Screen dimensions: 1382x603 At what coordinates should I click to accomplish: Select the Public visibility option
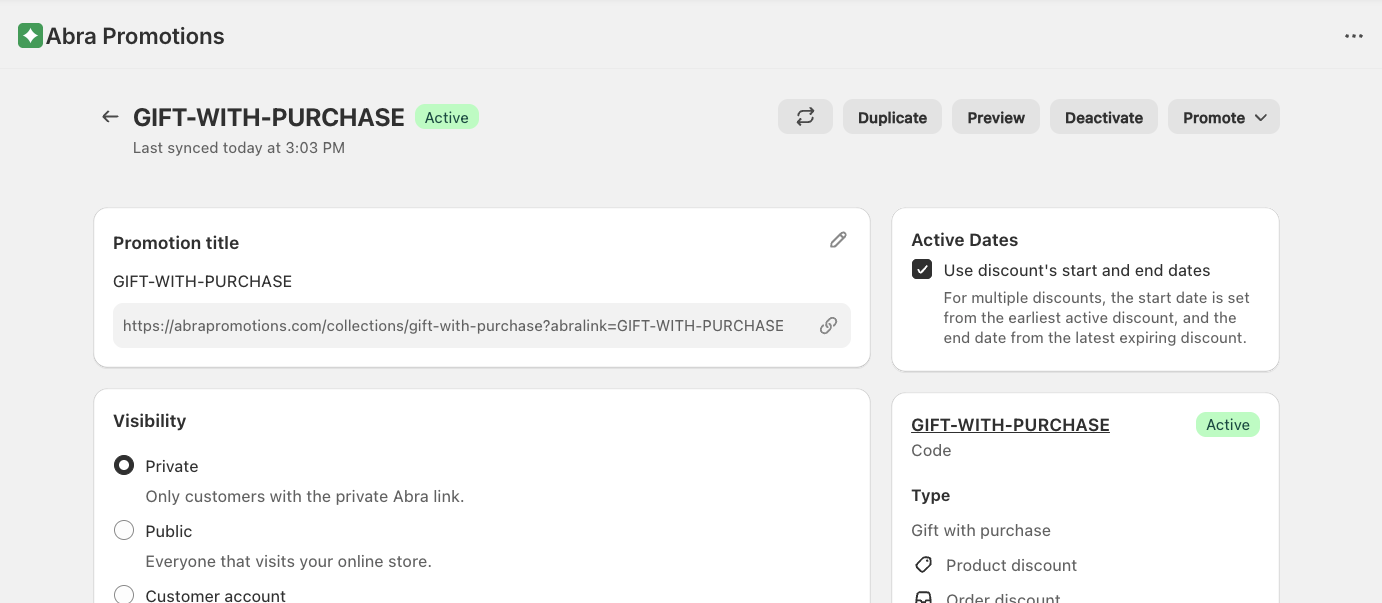(x=124, y=530)
